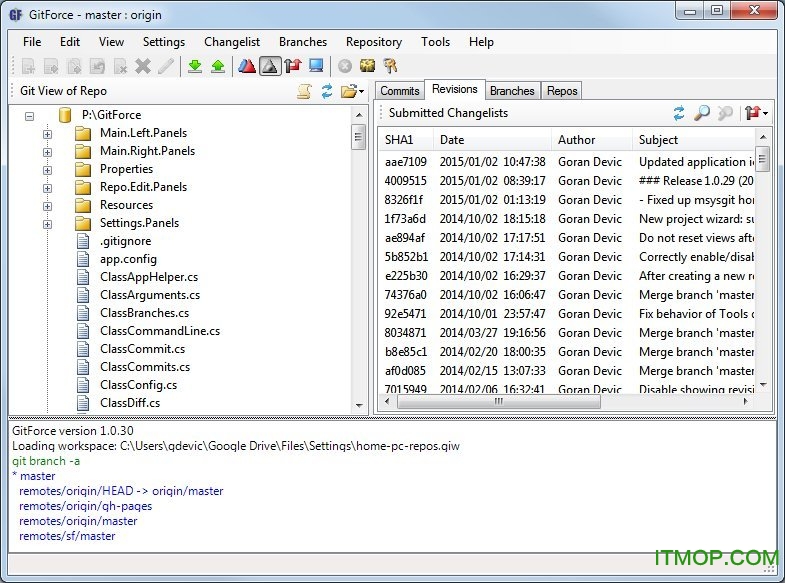Select revision aae7109 row
Viewport: 785px width, 583px height.
tap(566, 162)
